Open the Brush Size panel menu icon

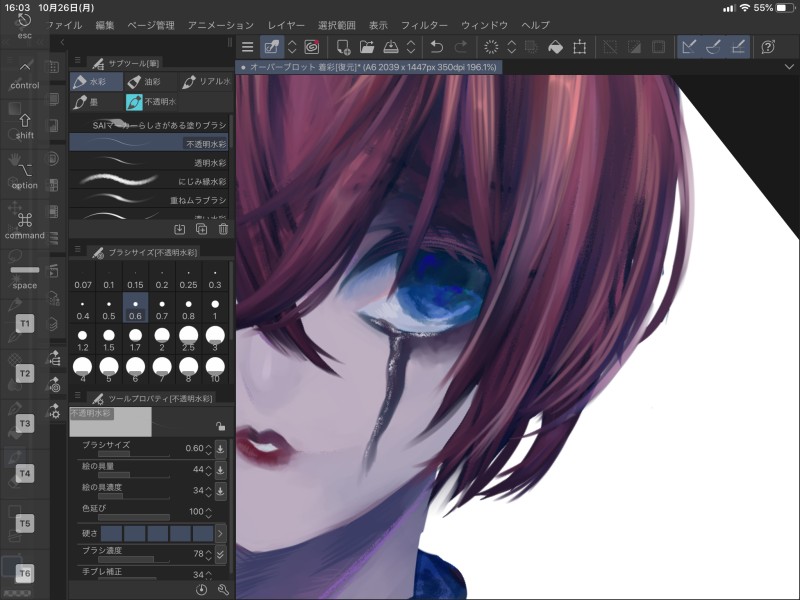tap(77, 249)
